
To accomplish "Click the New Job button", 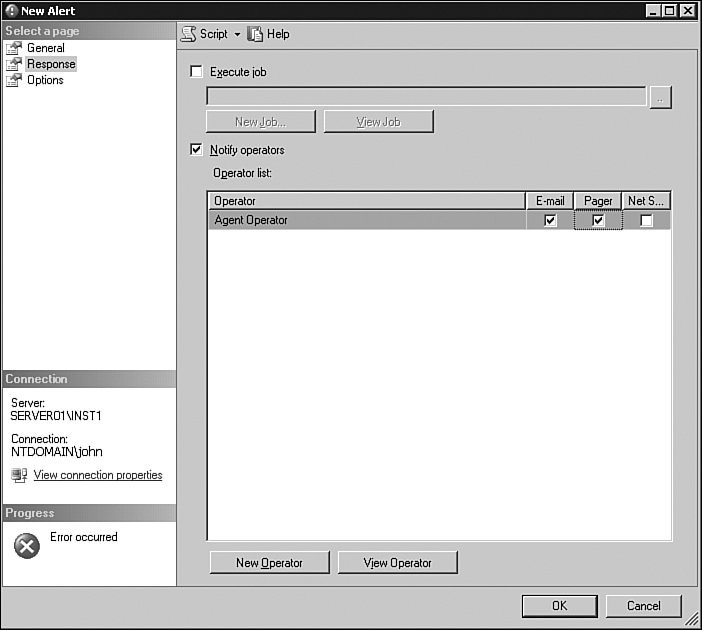I will tap(261, 122).
